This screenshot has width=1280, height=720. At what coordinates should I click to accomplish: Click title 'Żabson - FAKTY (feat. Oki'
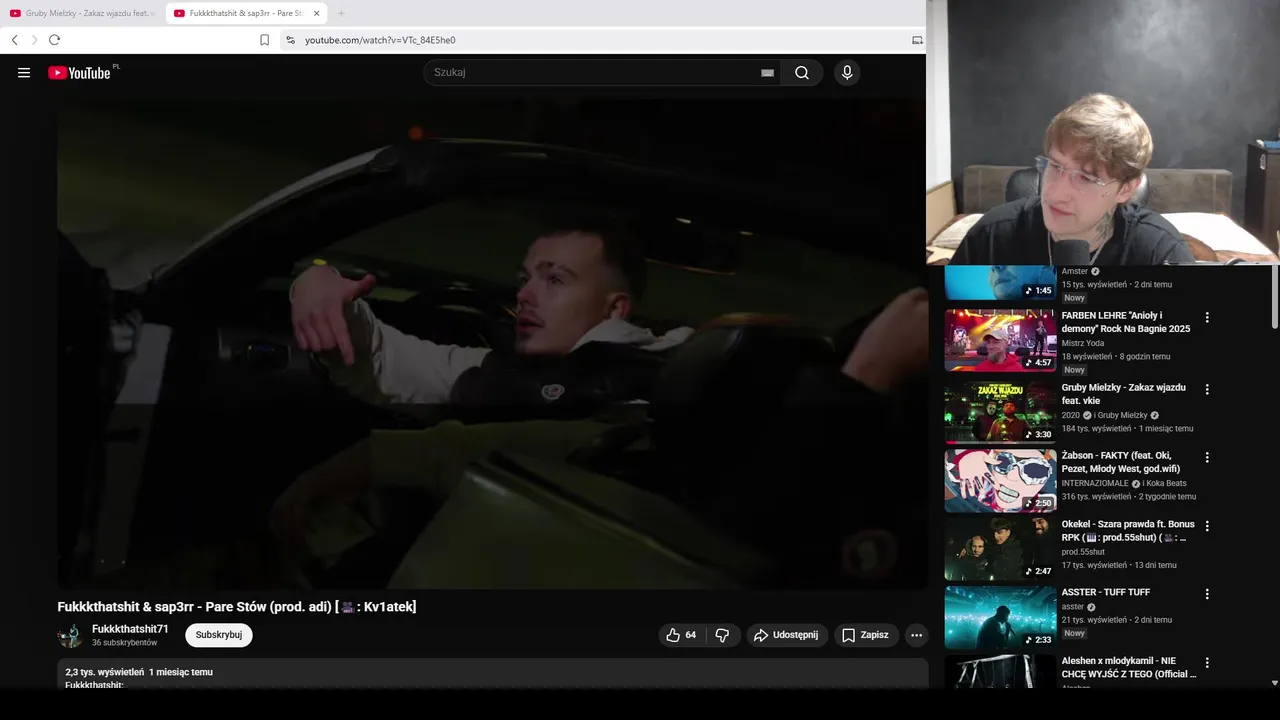click(1121, 462)
